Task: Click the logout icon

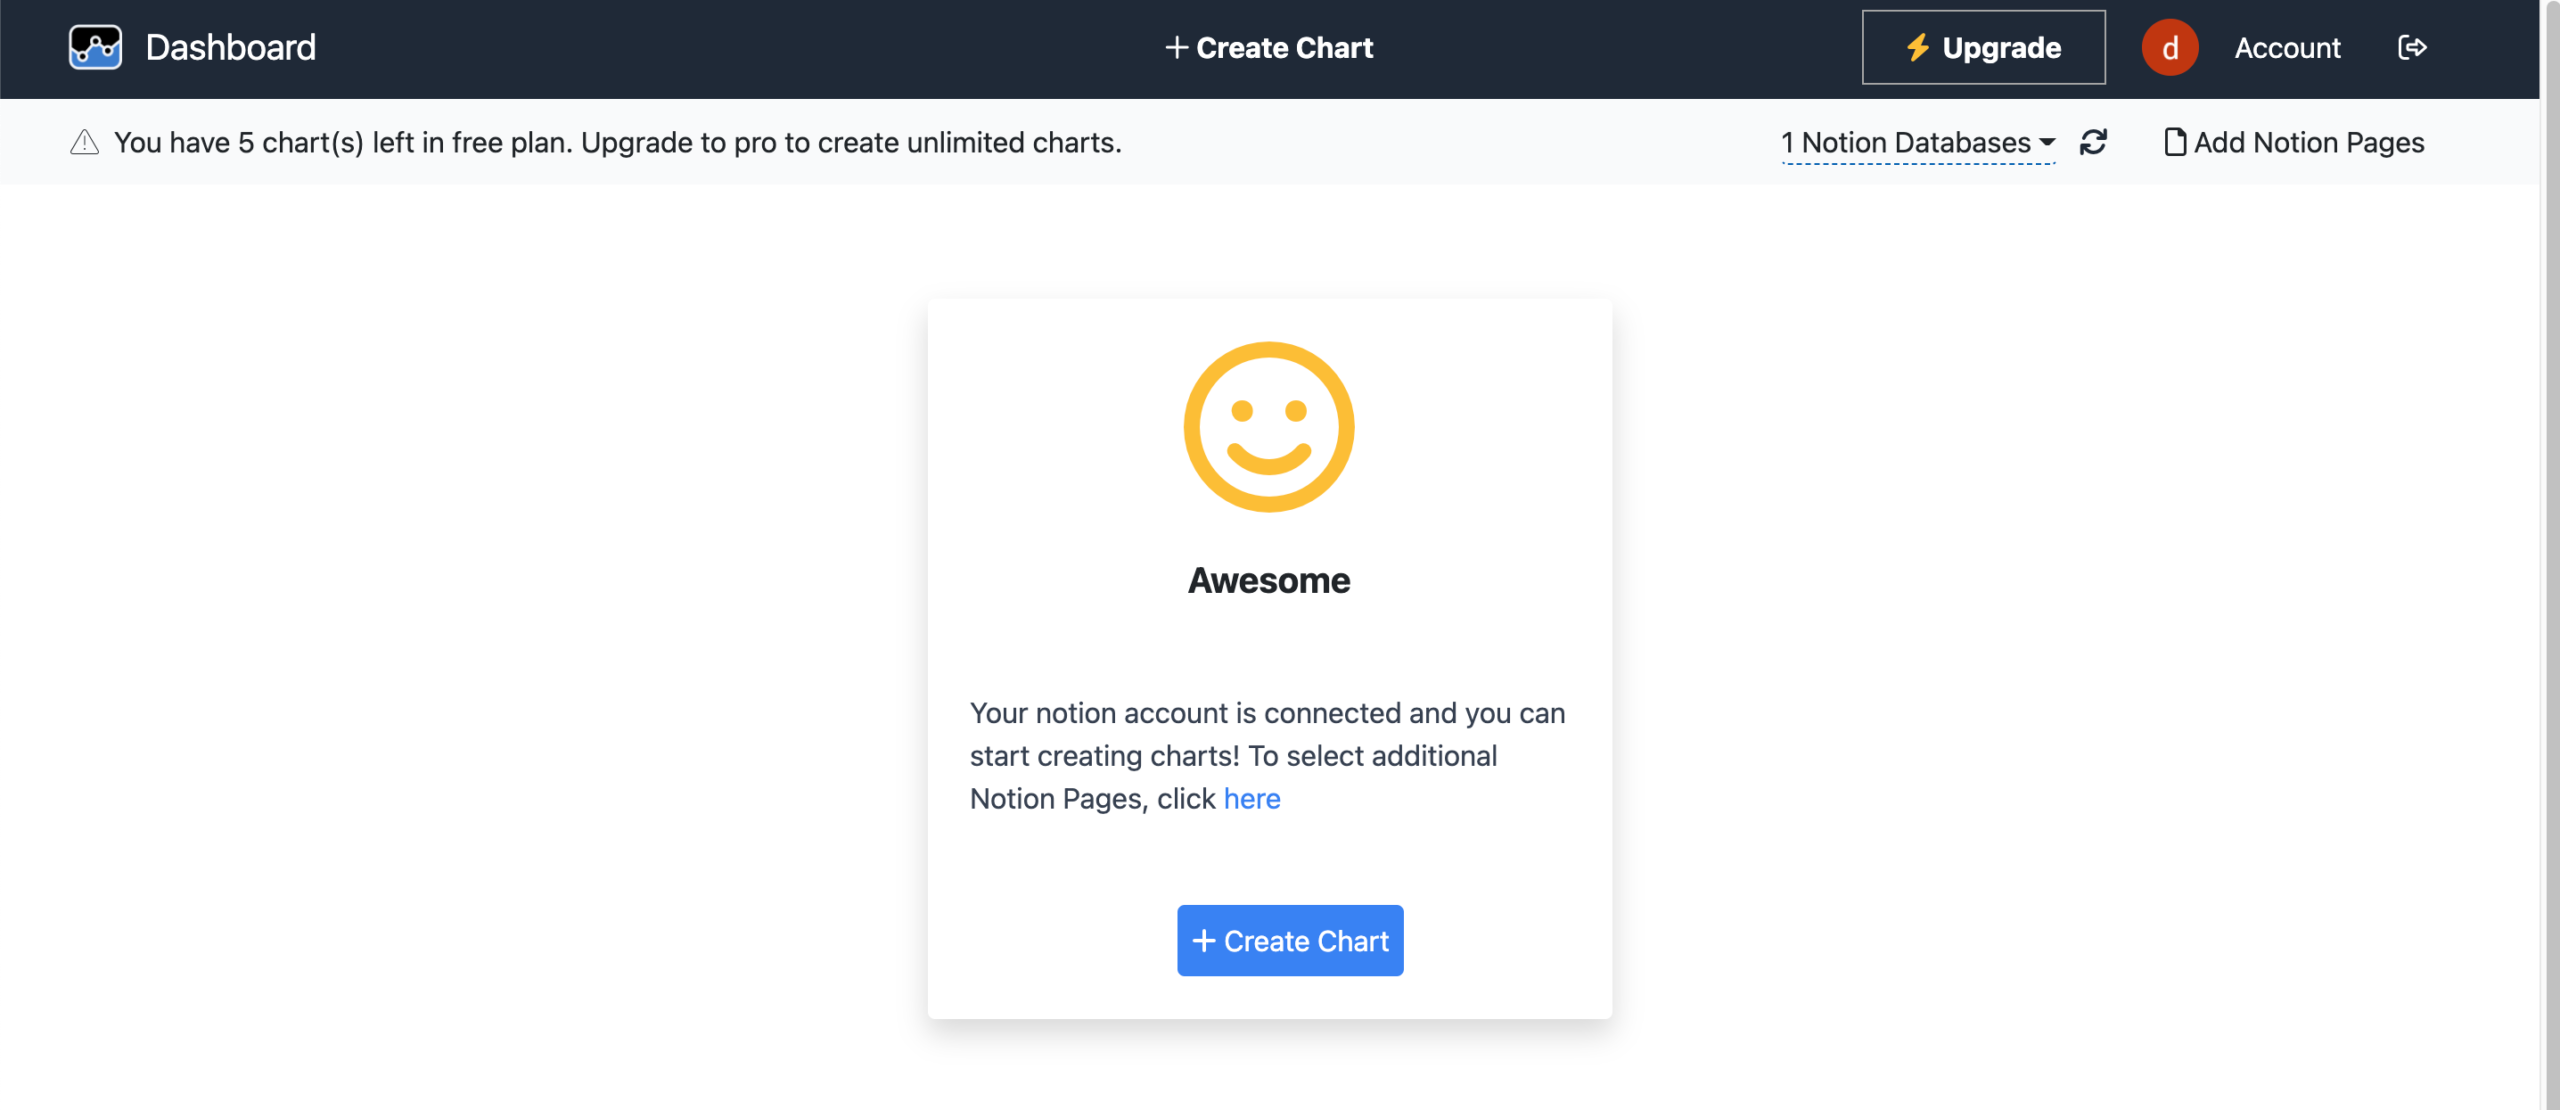Action: 2412,47
